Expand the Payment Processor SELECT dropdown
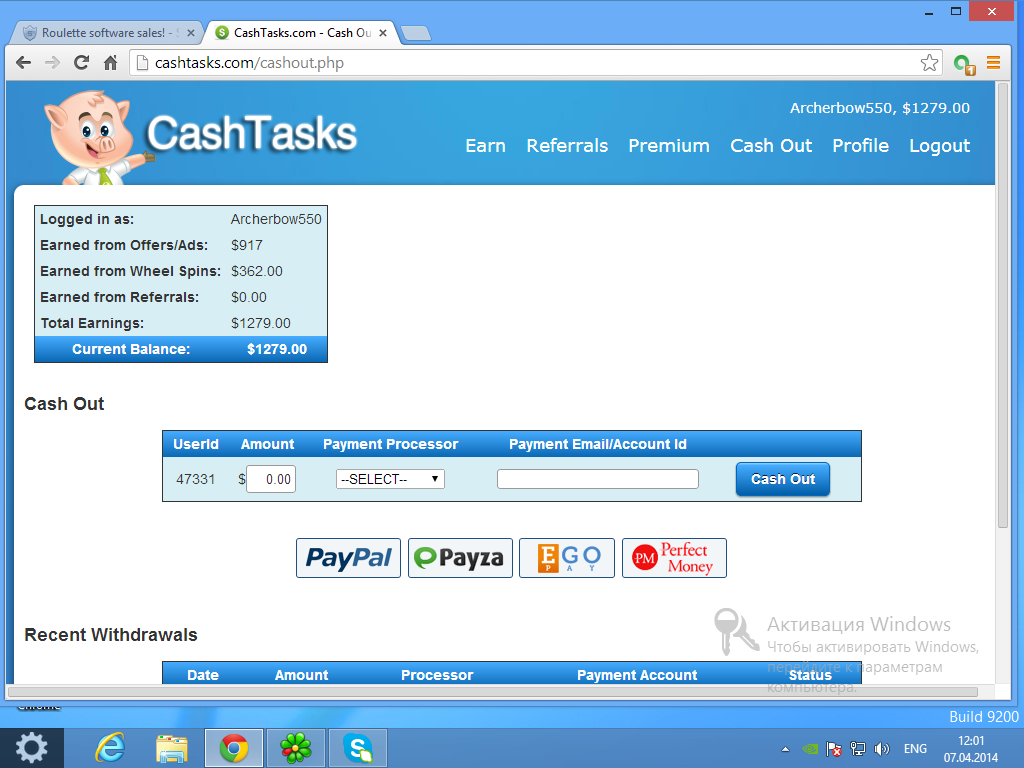 point(391,479)
